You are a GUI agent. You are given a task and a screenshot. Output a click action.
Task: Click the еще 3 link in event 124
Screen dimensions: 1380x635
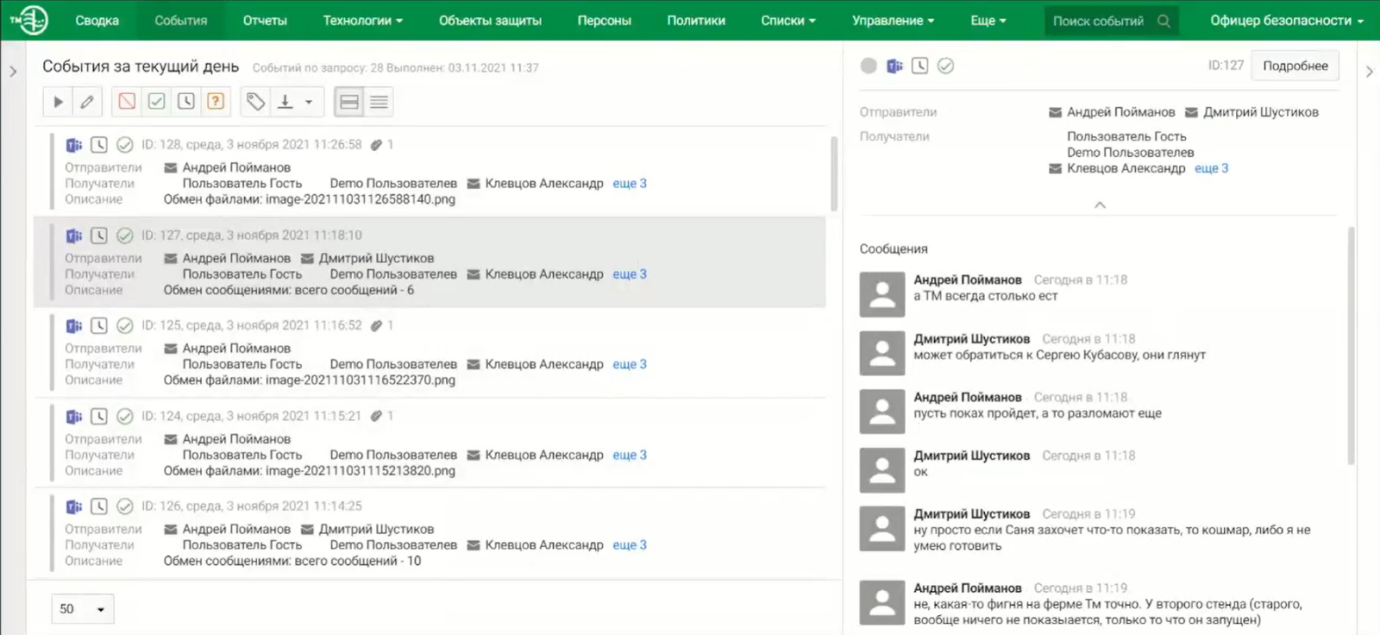coord(629,455)
